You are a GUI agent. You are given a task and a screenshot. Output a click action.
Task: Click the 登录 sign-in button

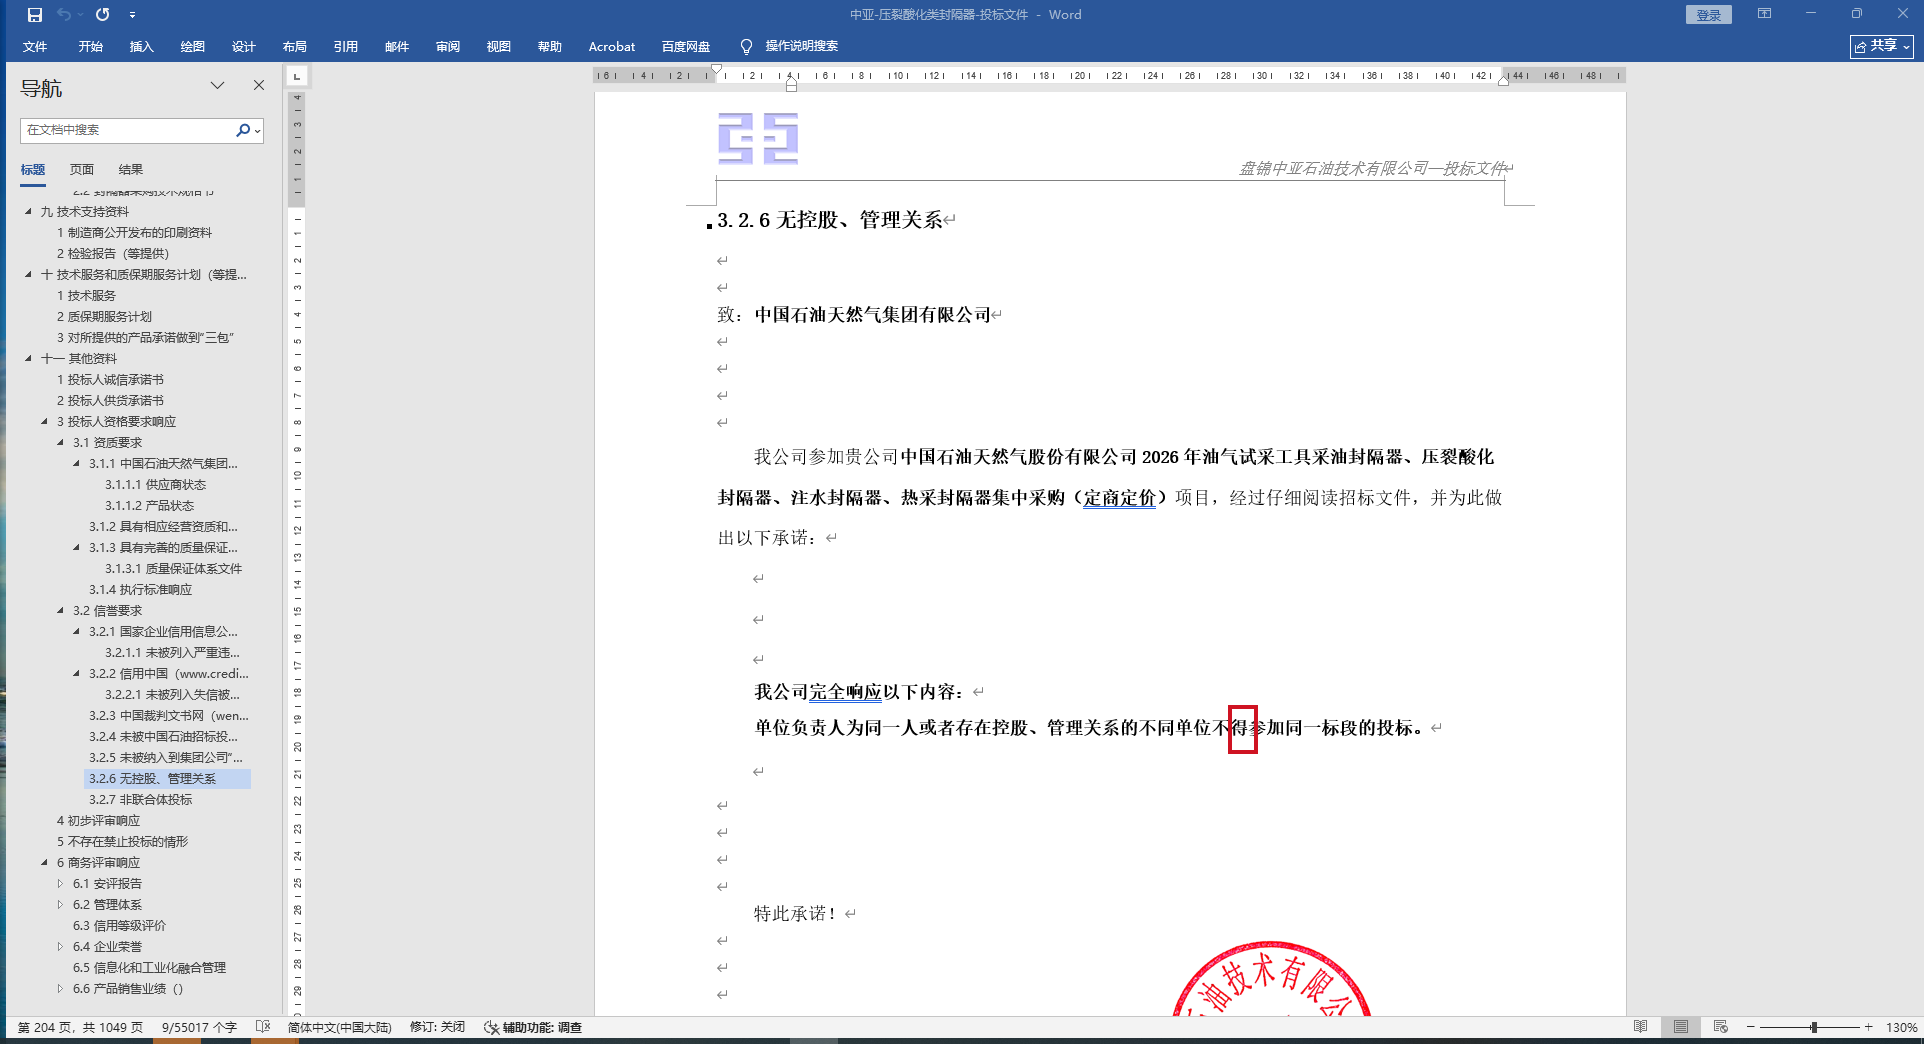(1708, 15)
